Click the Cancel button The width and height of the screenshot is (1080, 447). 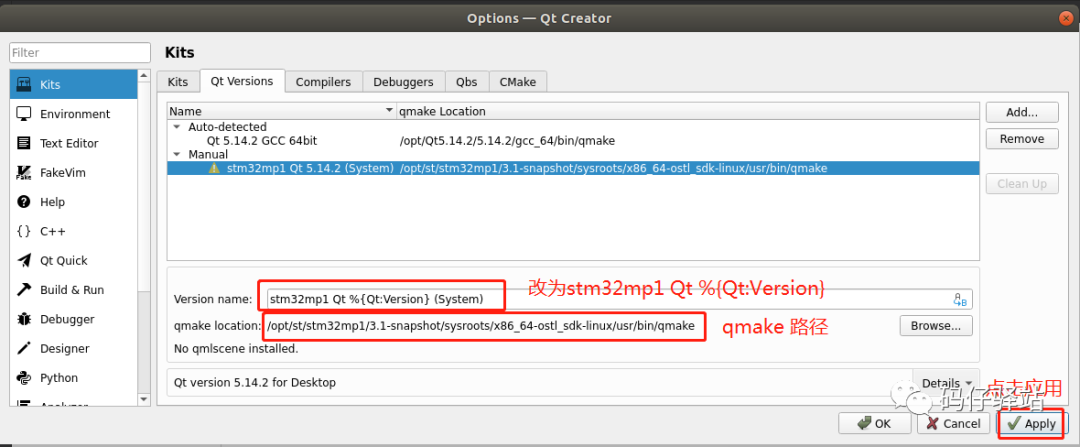(x=953, y=424)
